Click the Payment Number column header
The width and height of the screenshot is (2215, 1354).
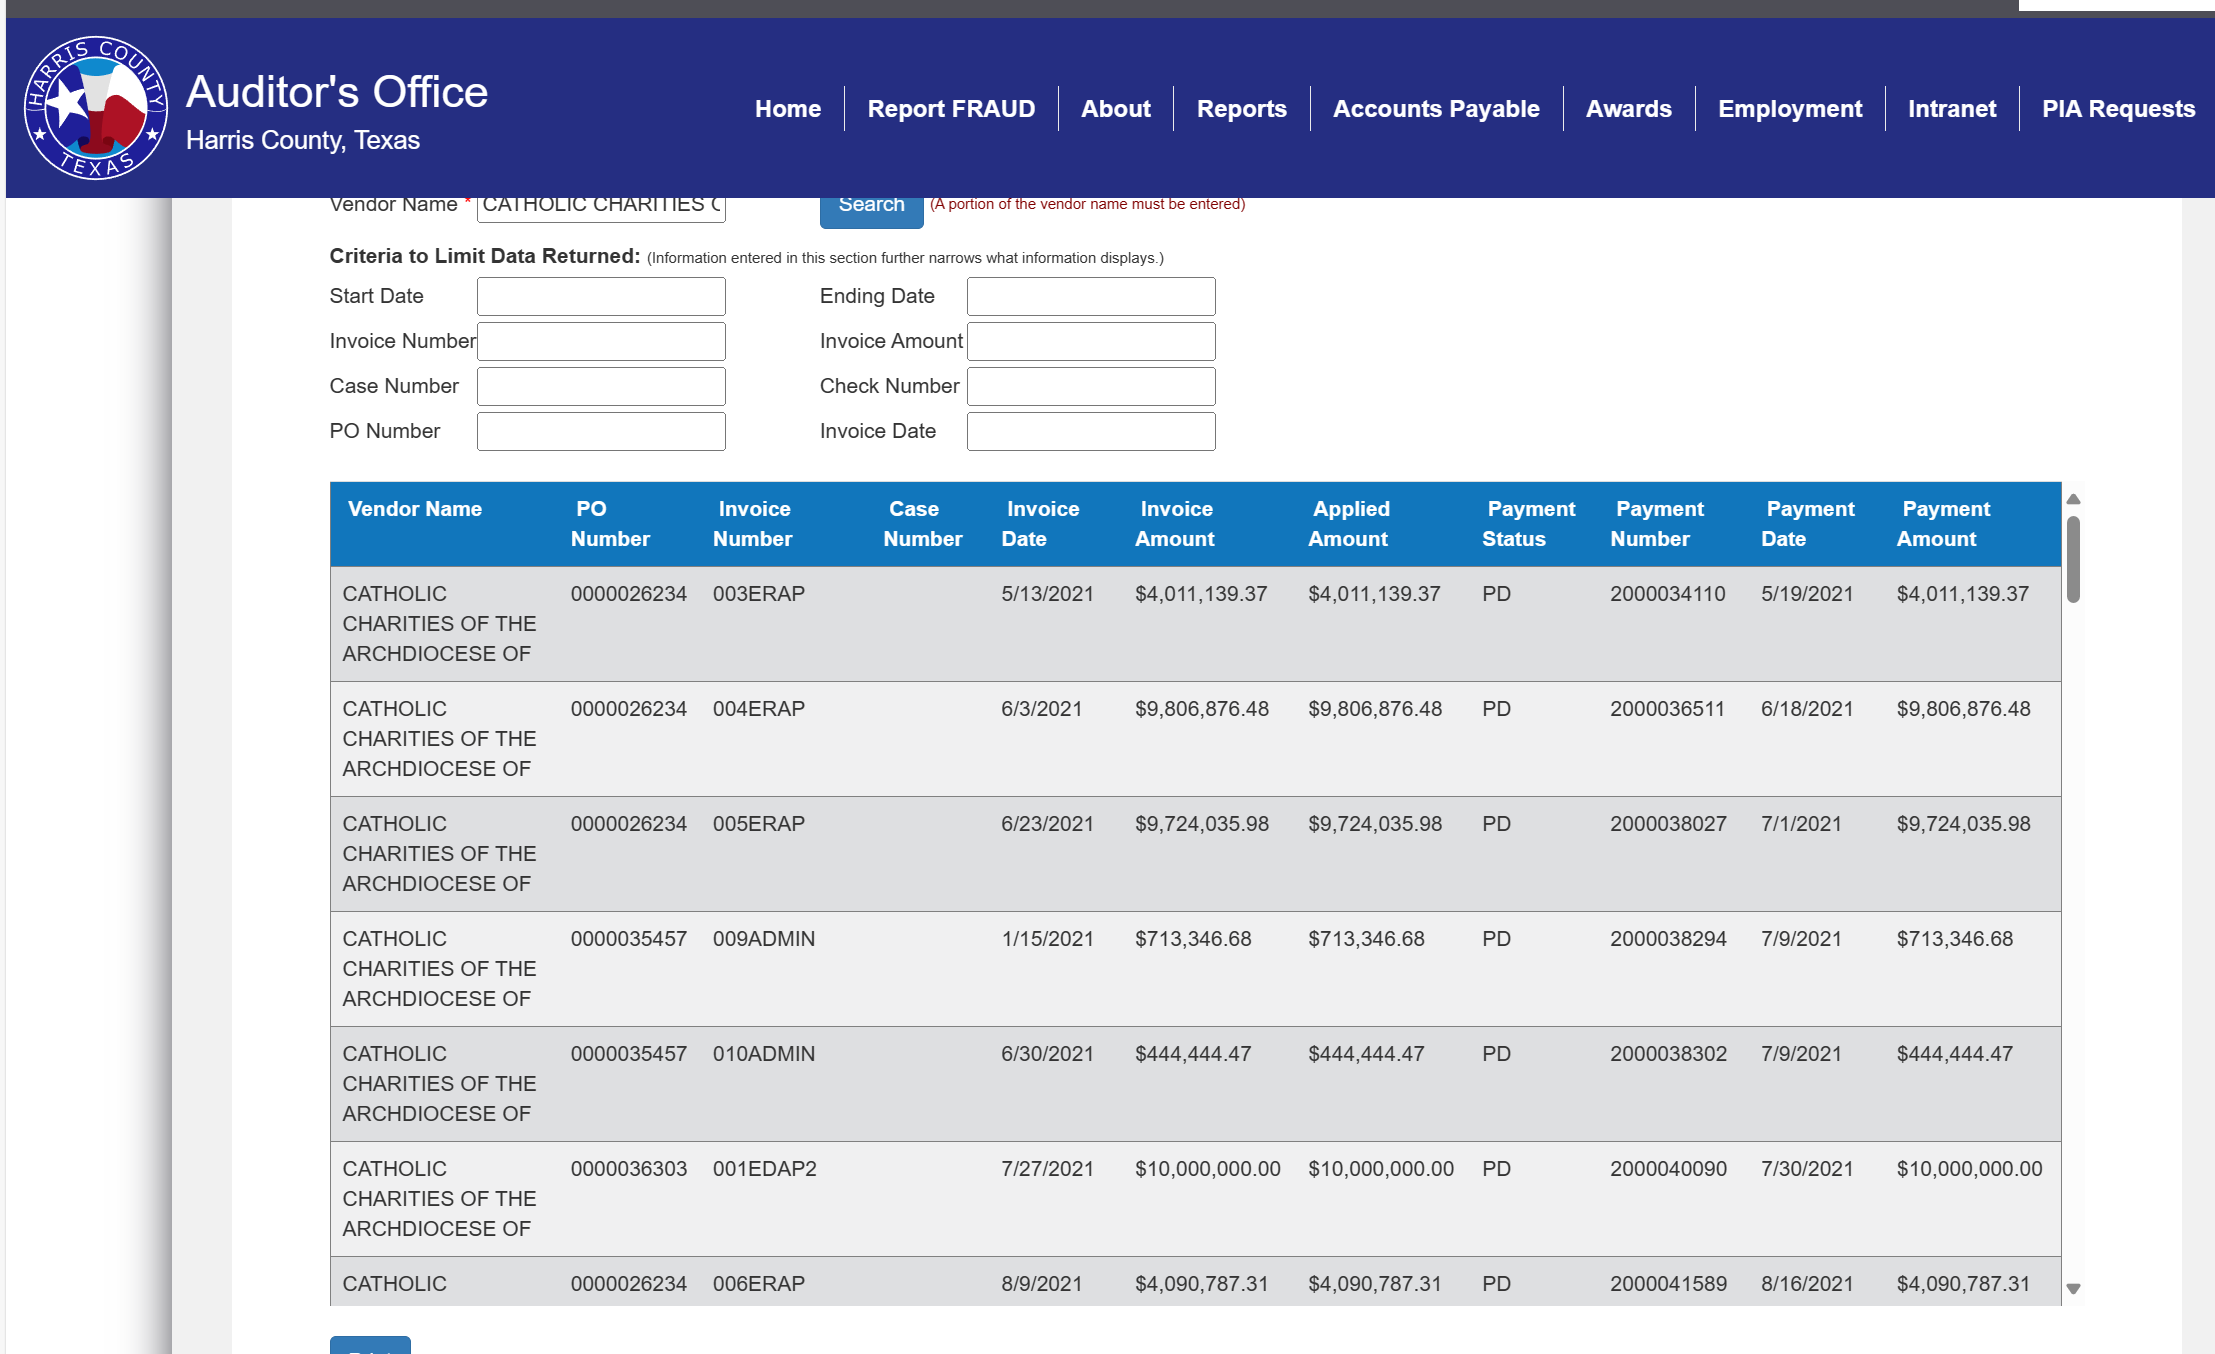1657,524
